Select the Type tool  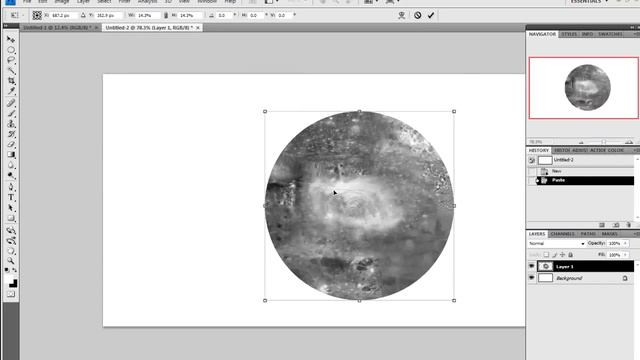coord(11,198)
